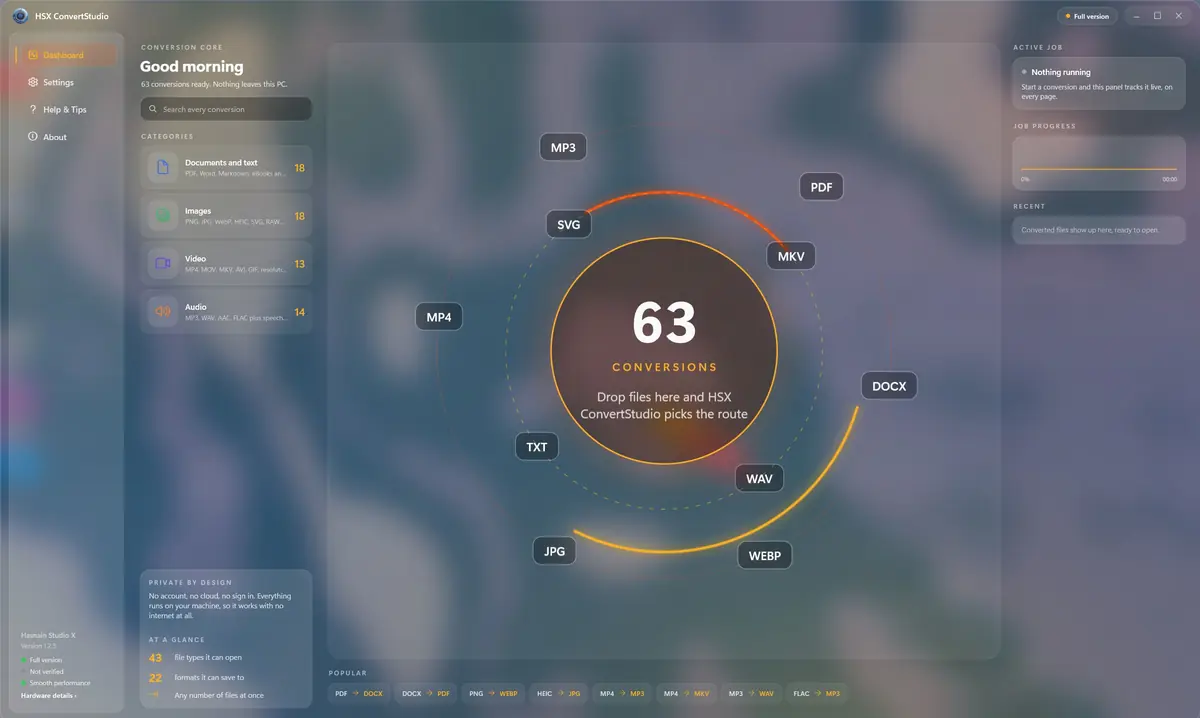Choose popular PDF to DOCX conversion

tap(360, 693)
